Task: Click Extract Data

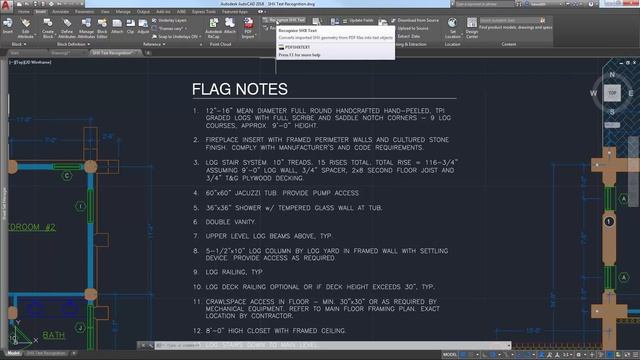Action: coord(409,36)
